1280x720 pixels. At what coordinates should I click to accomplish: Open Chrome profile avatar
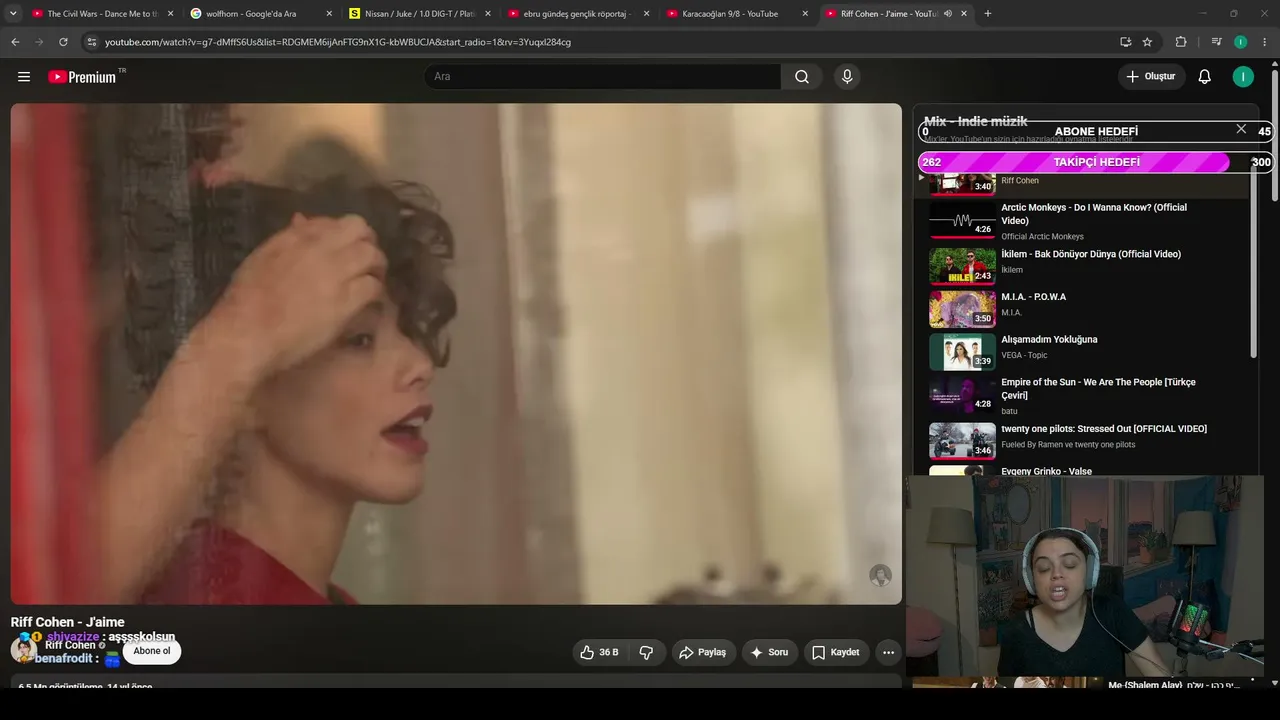1240,42
